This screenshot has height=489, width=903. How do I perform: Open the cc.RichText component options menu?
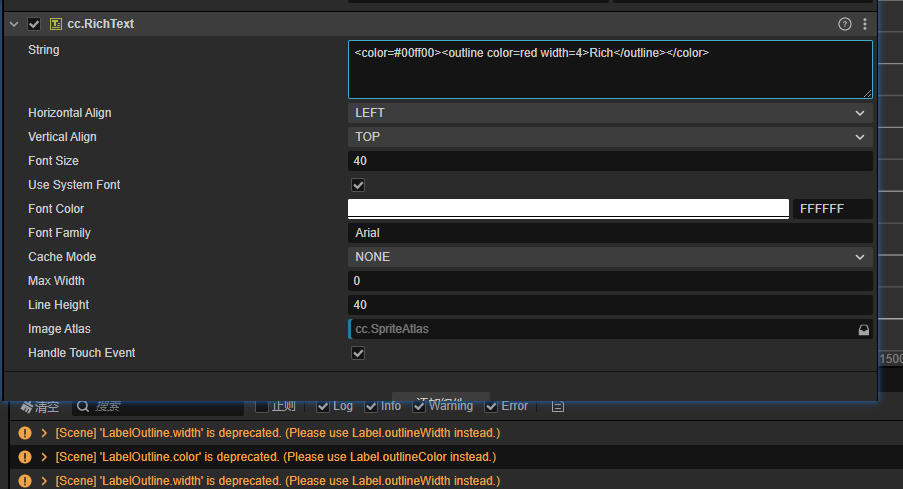click(865, 24)
